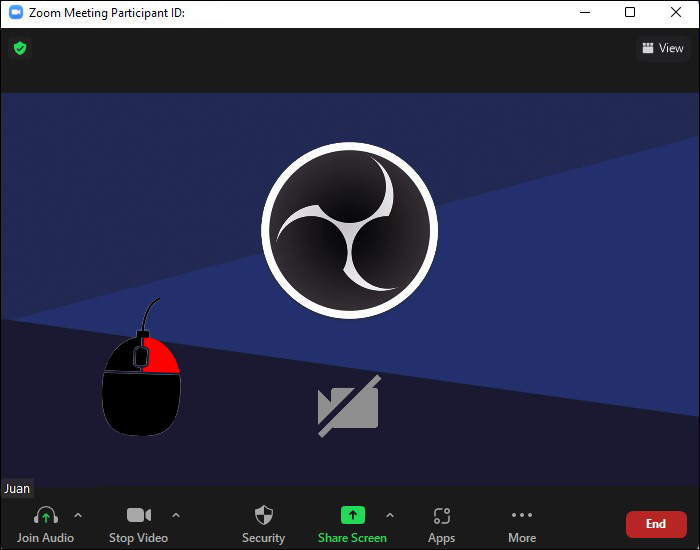Click the OBS logo in video feed
700x550 pixels.
click(x=349, y=230)
